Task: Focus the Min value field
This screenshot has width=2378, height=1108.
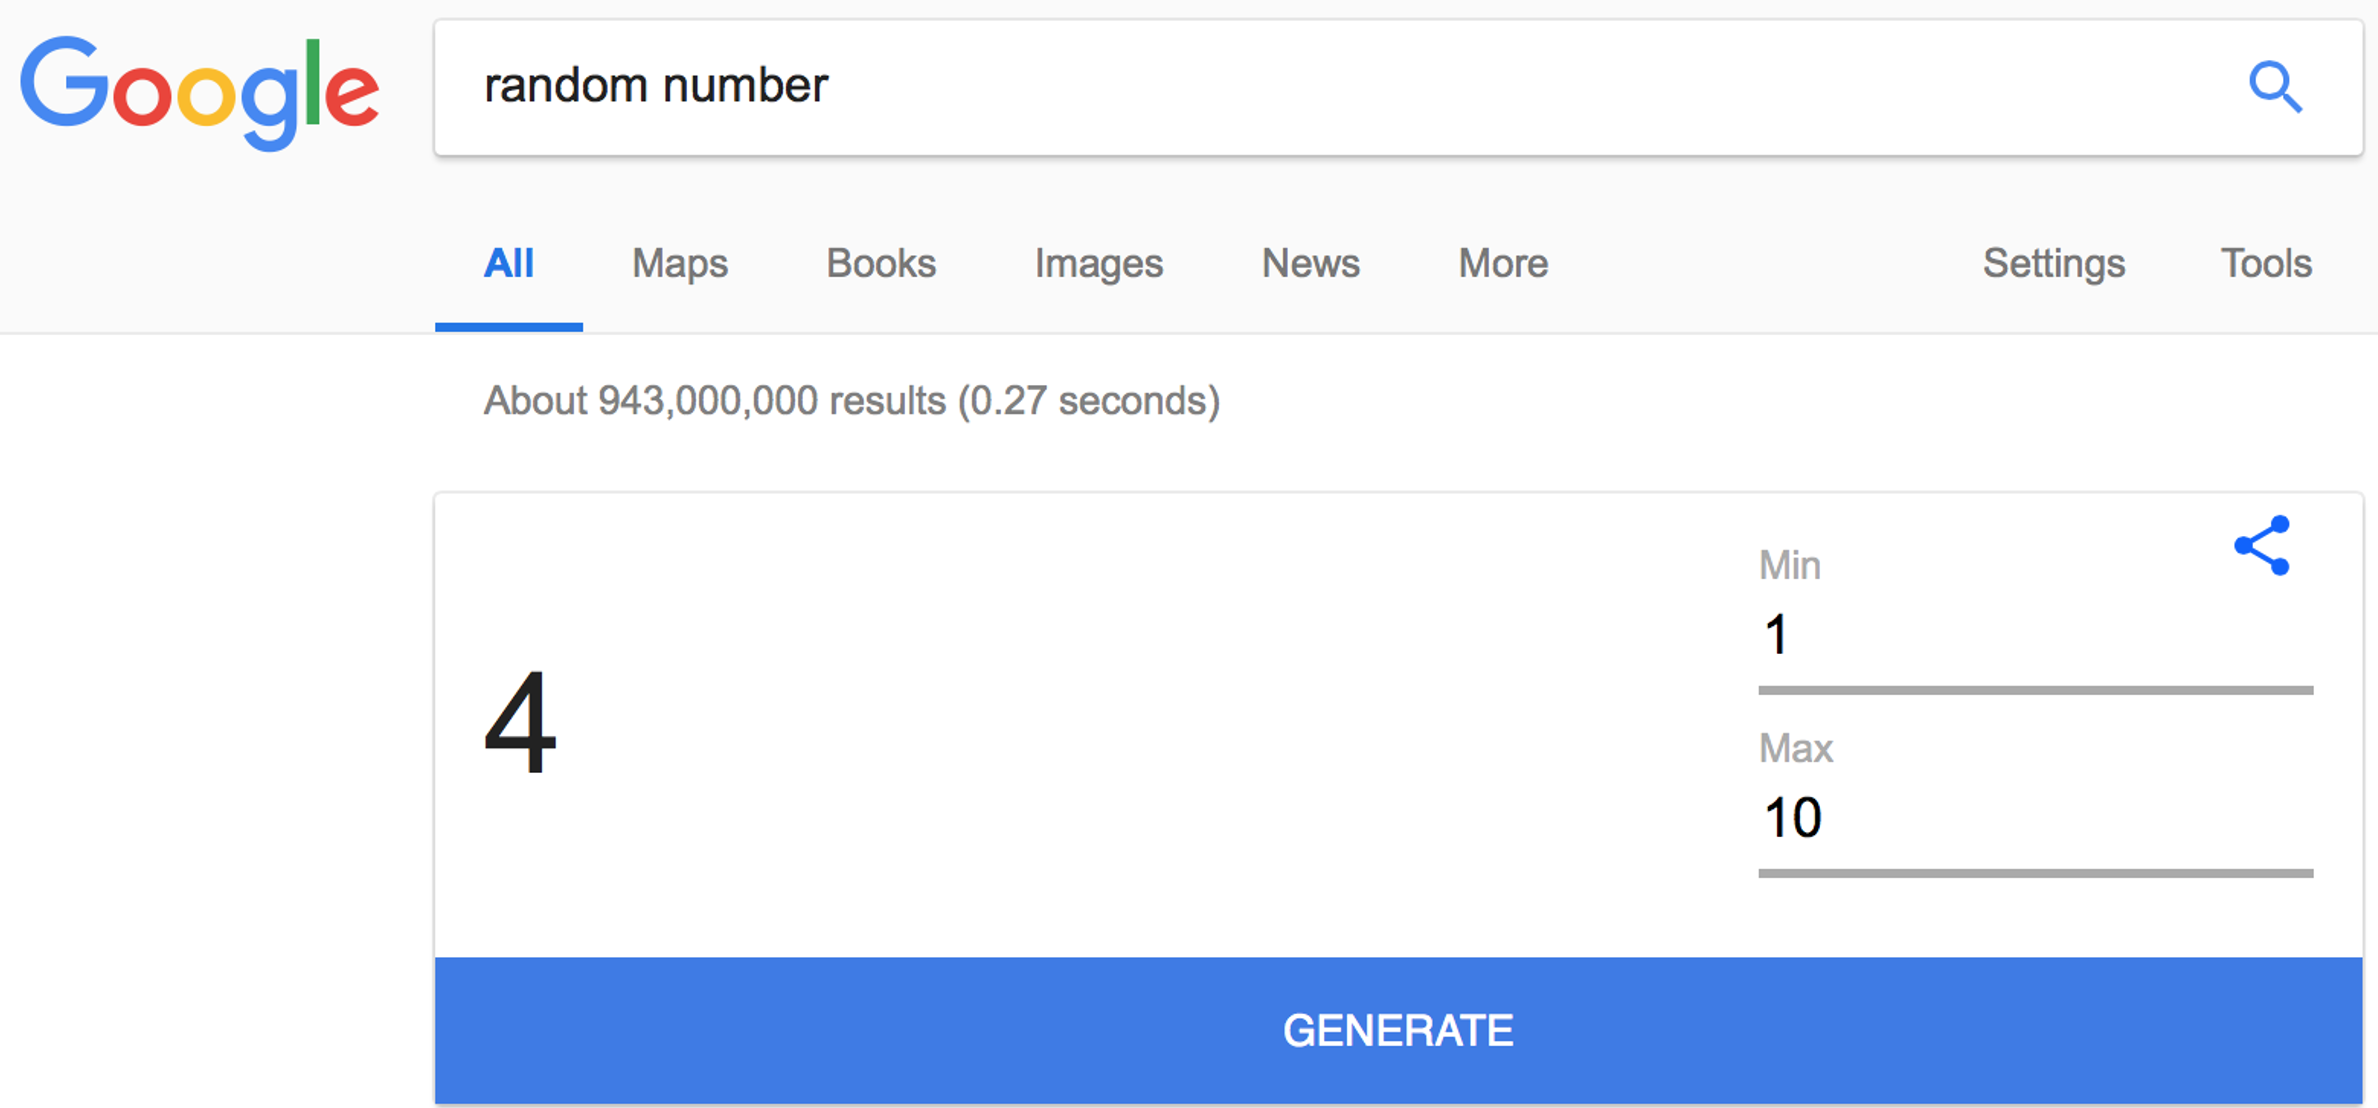Action: [x=2034, y=636]
